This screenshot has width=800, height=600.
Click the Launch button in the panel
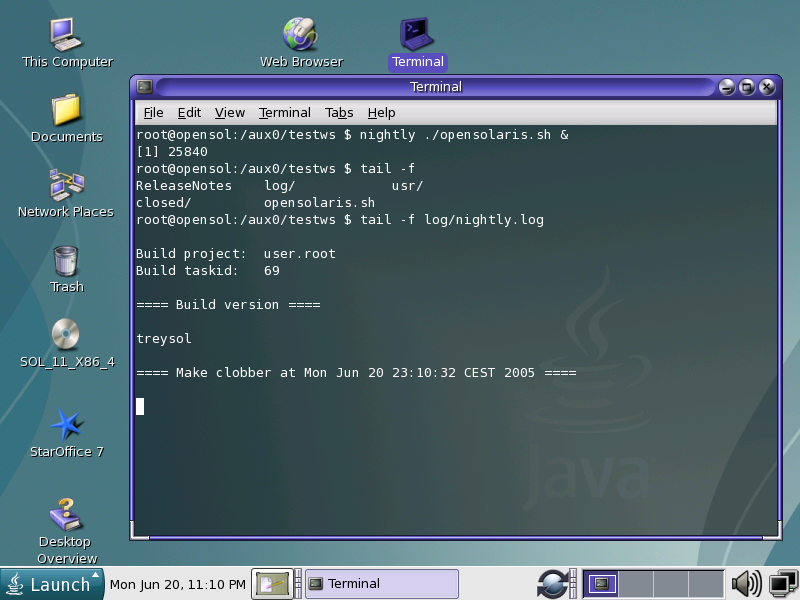[52, 584]
